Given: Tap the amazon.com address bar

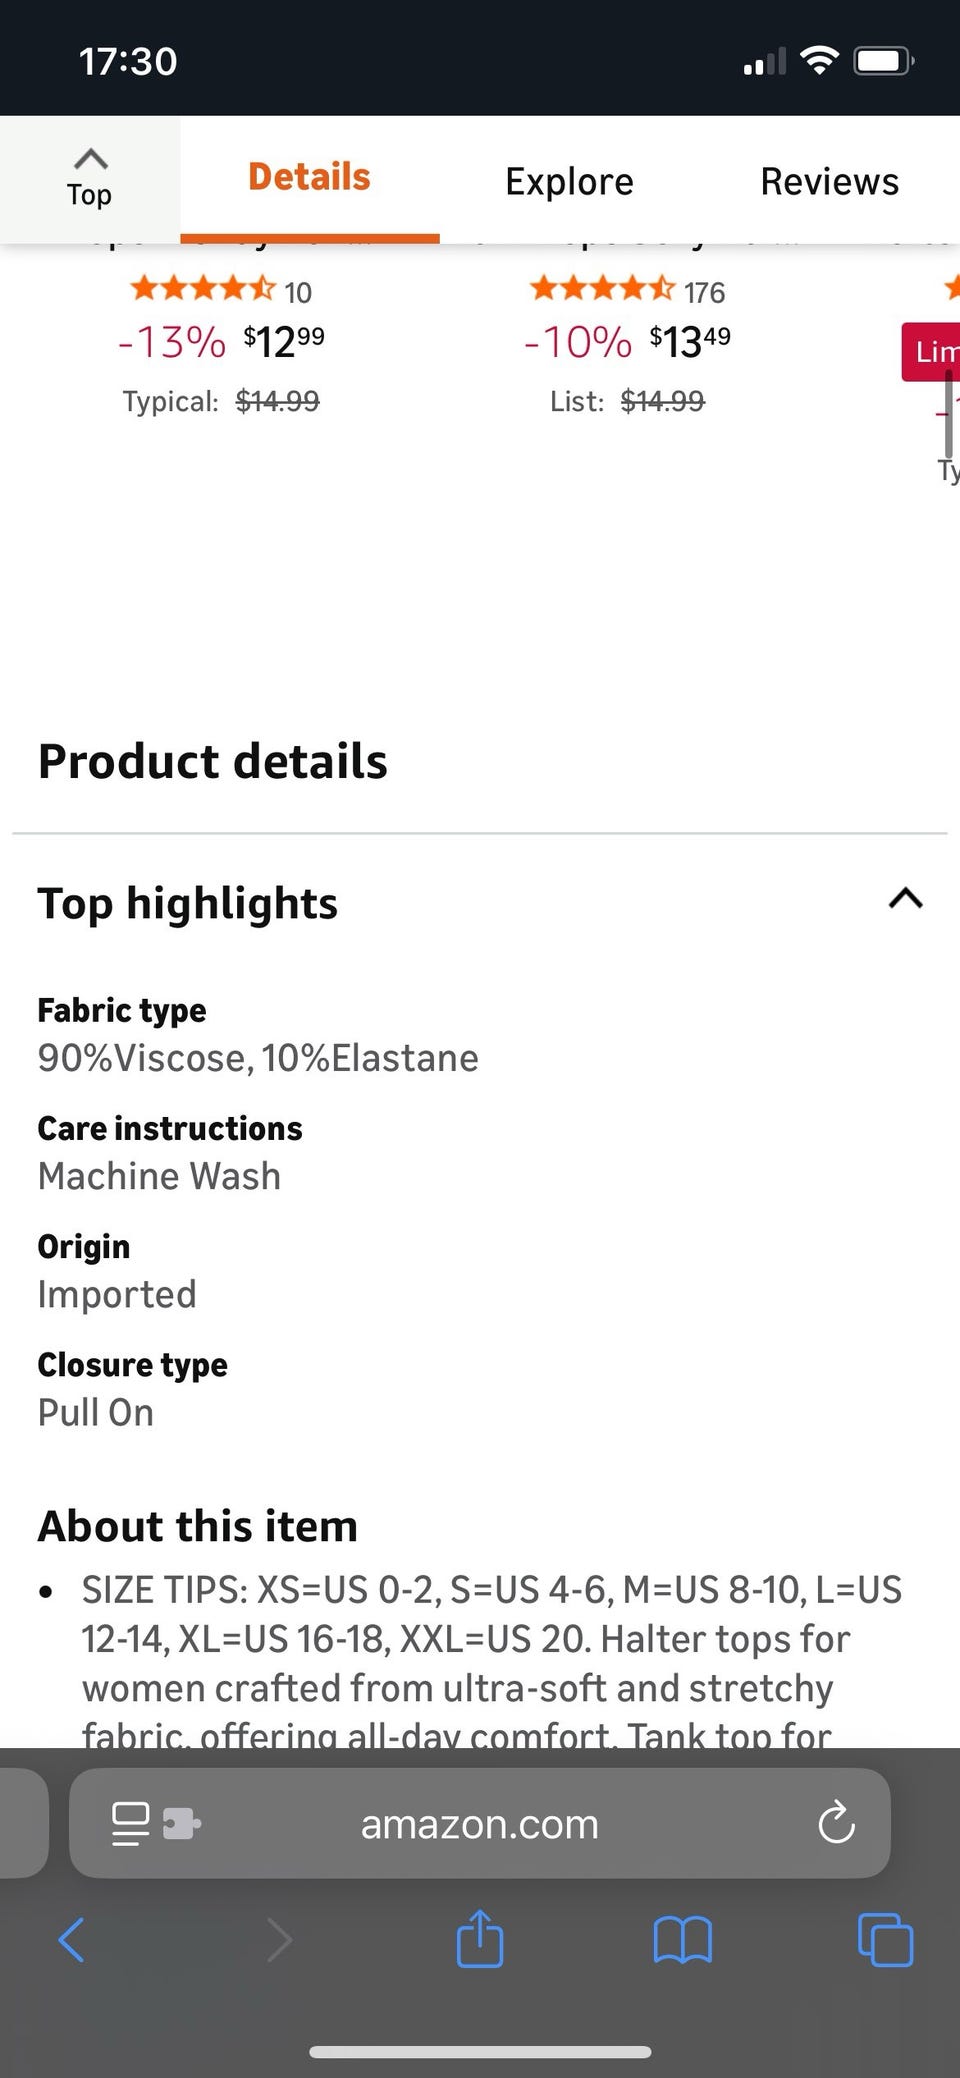Looking at the screenshot, I should click(x=480, y=1824).
